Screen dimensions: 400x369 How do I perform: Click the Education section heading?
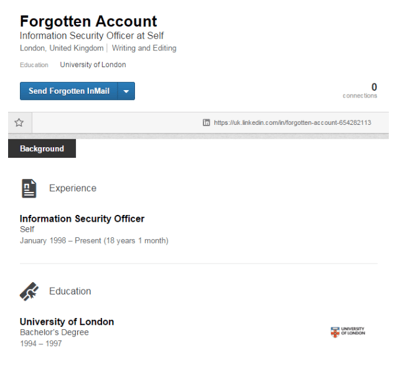click(70, 291)
